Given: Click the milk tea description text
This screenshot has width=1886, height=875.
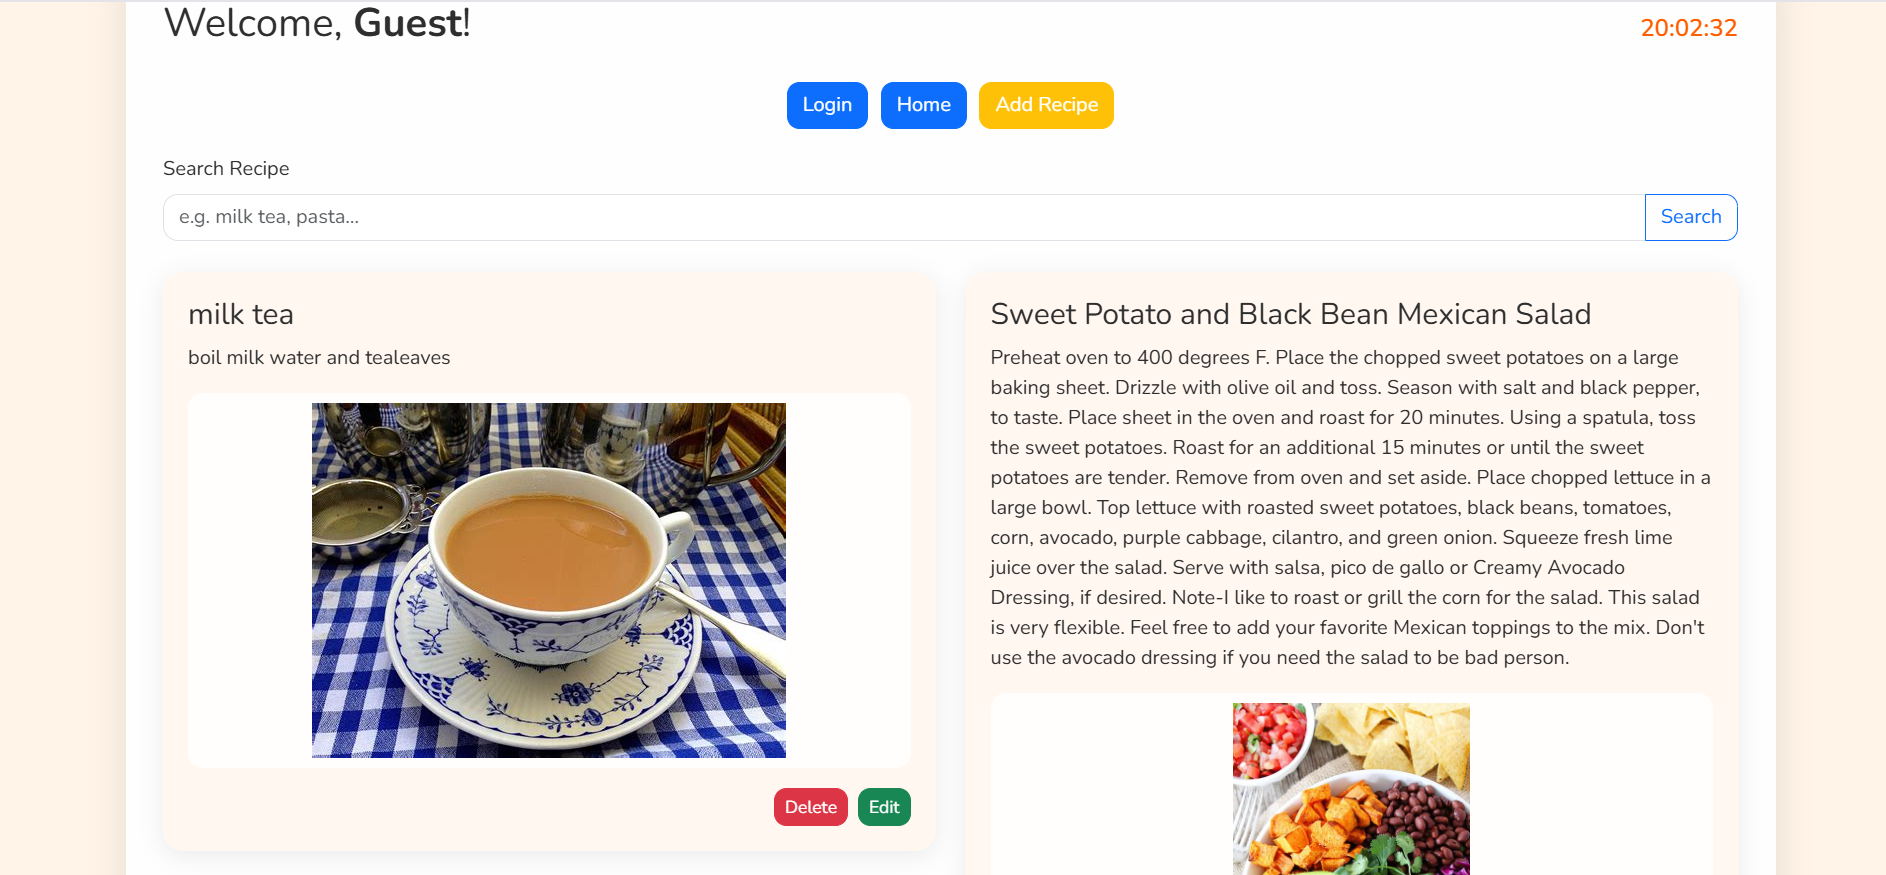Looking at the screenshot, I should coord(319,357).
